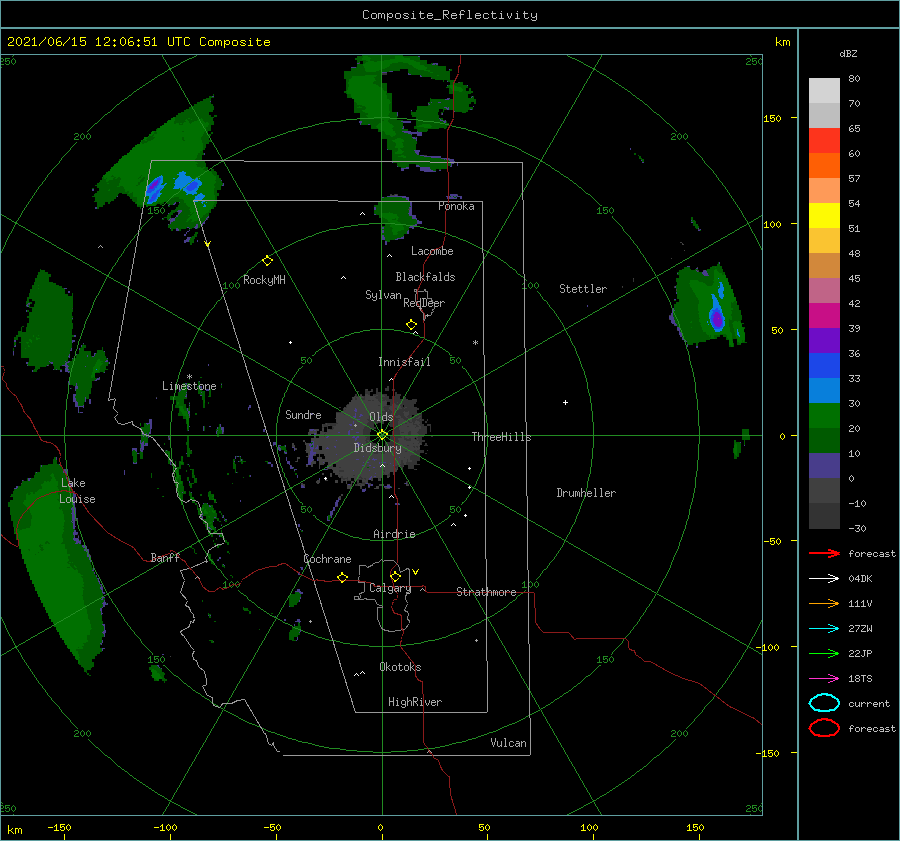This screenshot has height=841, width=900.
Task: Click the Didsbury town label
Action: pyautogui.click(x=377, y=448)
